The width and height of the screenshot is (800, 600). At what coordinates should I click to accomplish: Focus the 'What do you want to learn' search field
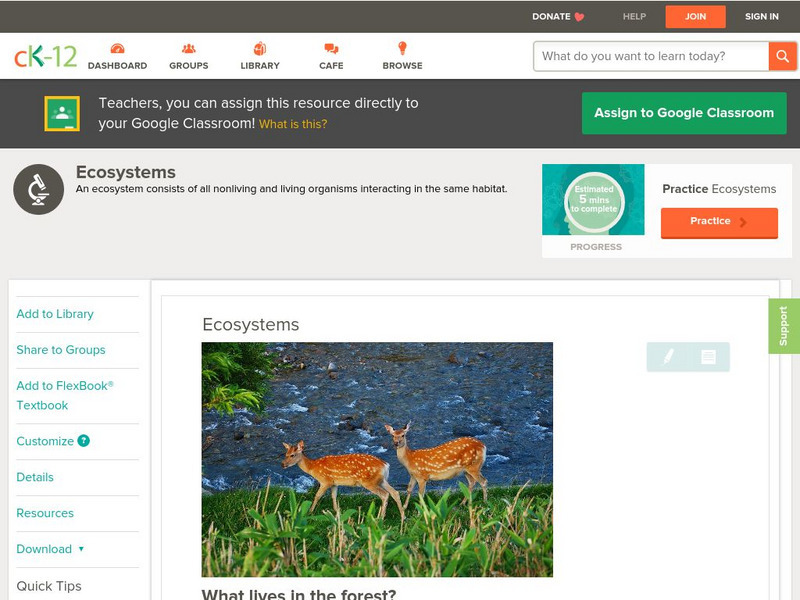click(x=651, y=56)
